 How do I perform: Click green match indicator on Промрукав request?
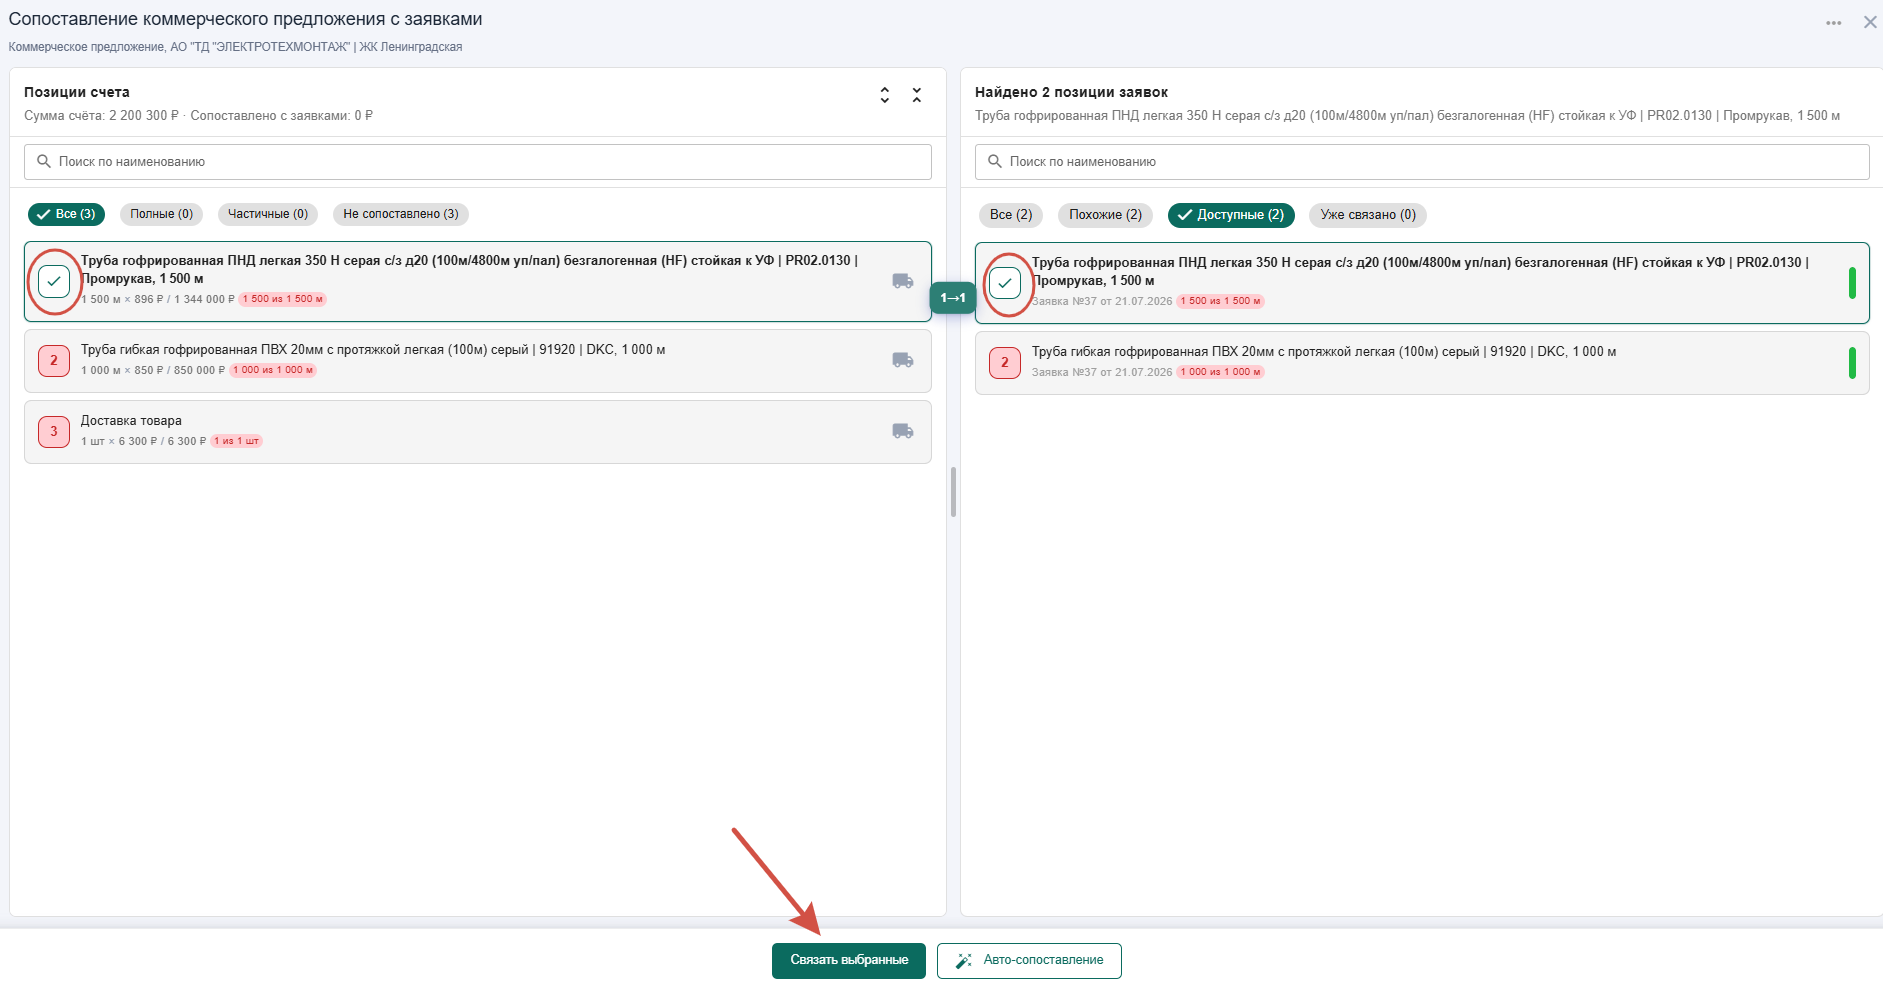1852,283
